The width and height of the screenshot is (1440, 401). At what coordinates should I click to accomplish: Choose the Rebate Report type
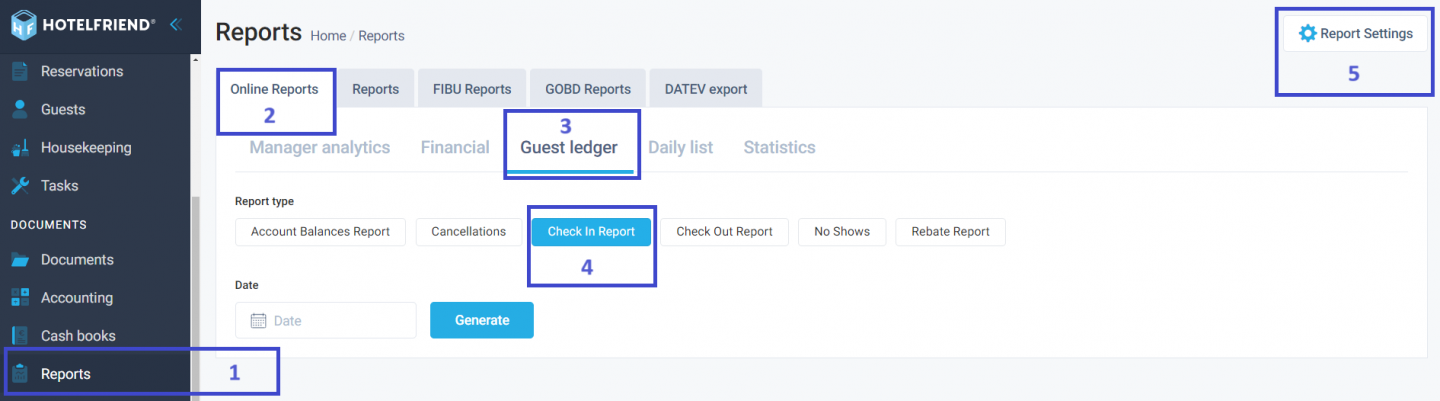(950, 231)
